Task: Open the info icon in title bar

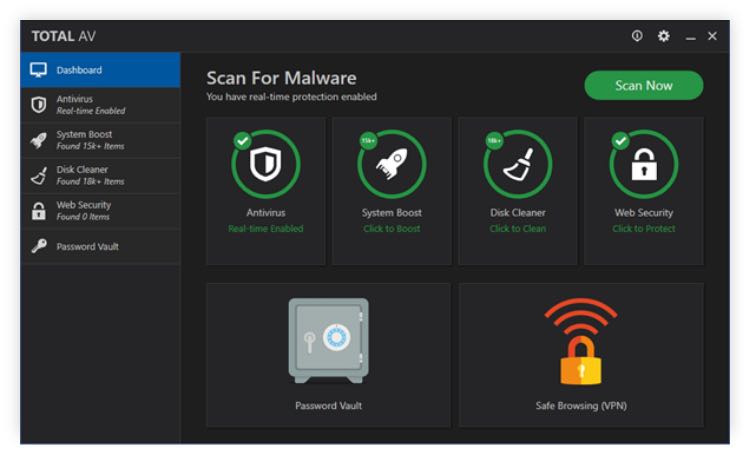Action: point(637,36)
